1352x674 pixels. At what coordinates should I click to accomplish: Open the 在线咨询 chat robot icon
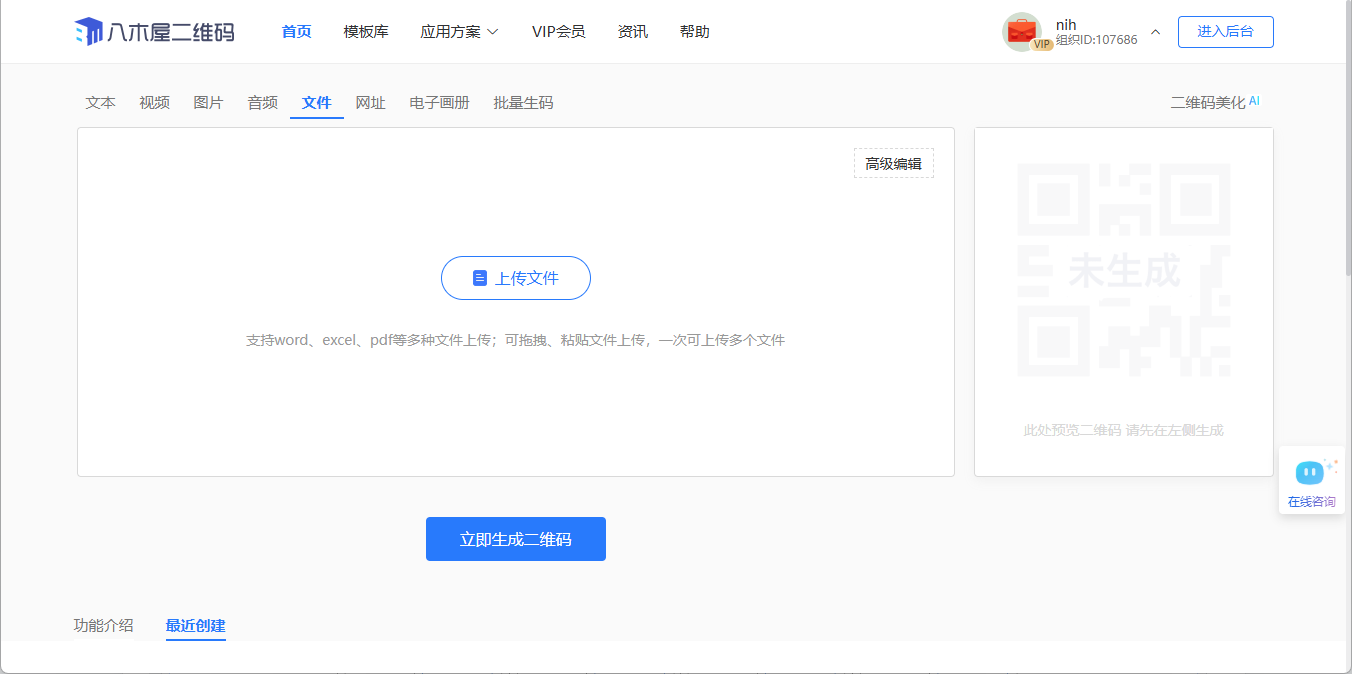click(1310, 472)
